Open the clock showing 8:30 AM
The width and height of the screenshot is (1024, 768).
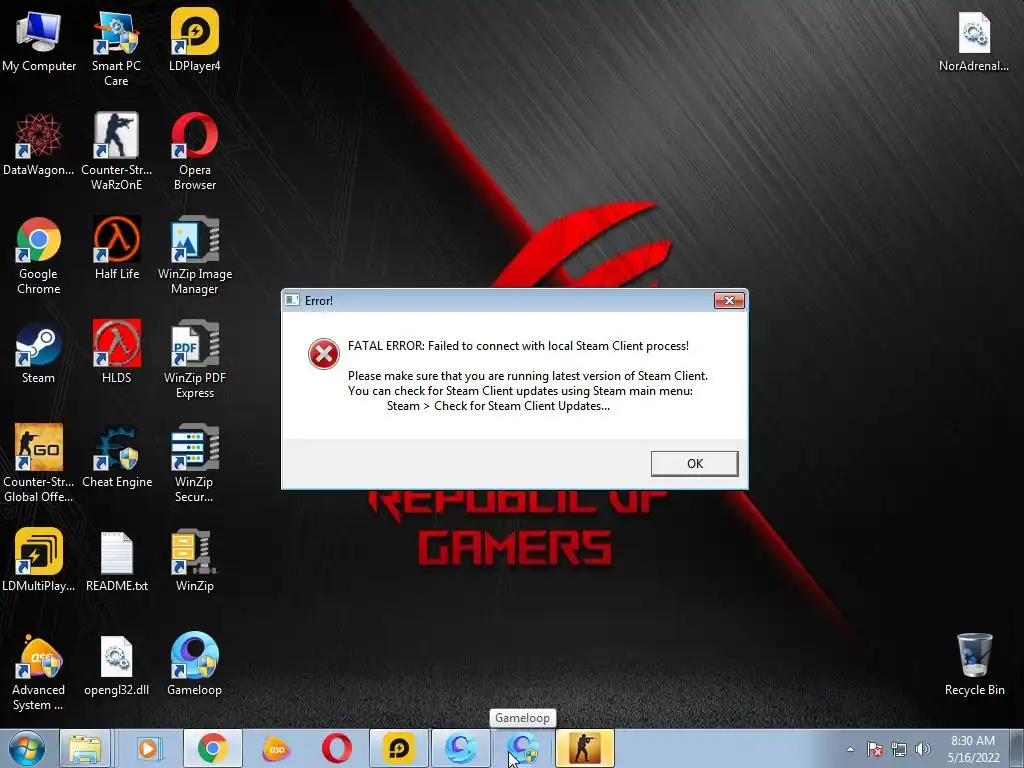(973, 749)
